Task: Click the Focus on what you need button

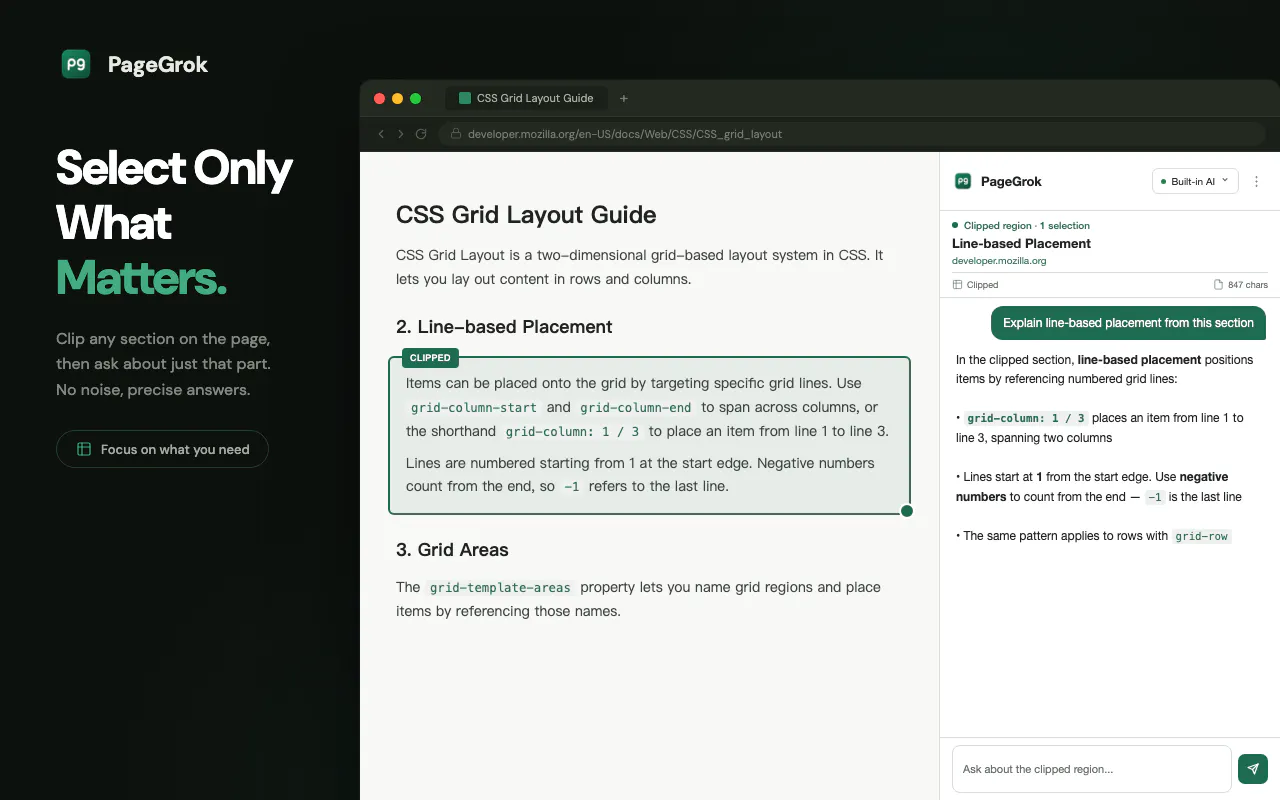Action: (162, 449)
